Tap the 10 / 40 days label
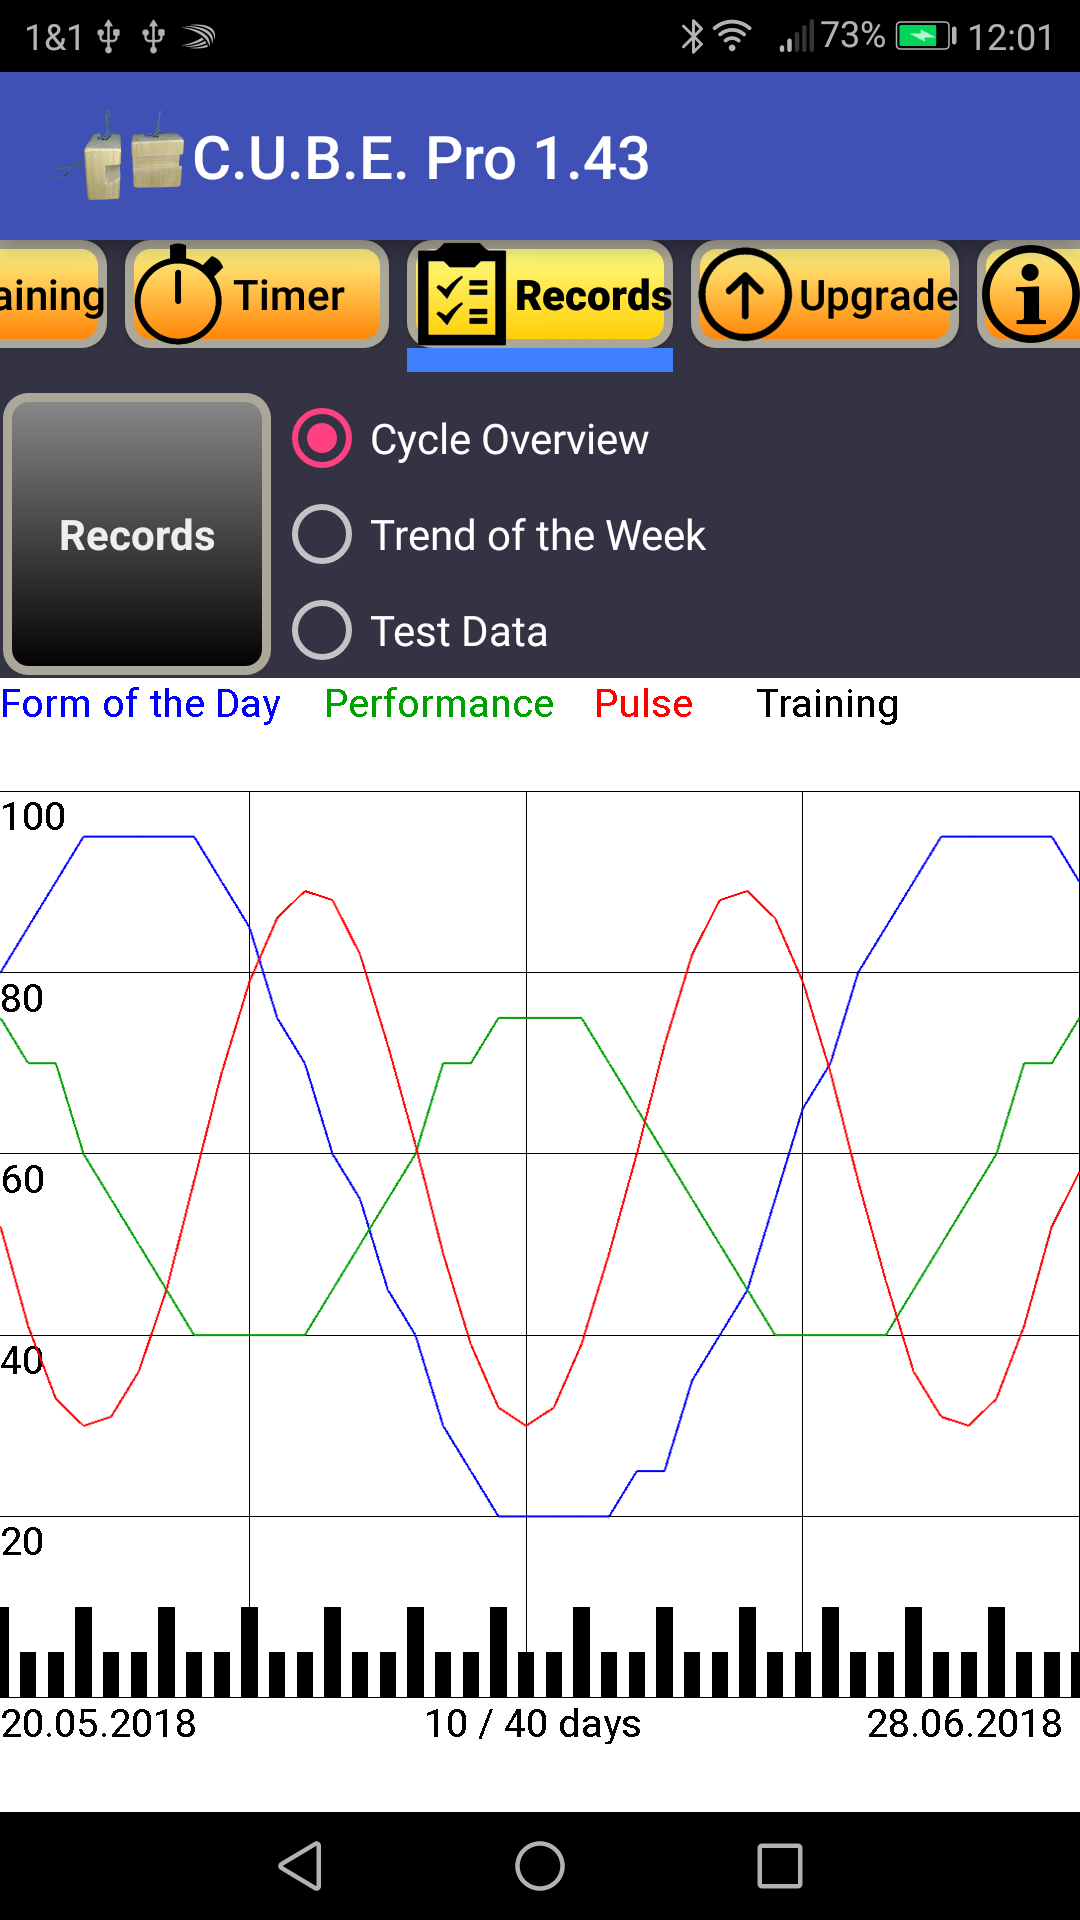Viewport: 1080px width, 1920px height. point(533,1724)
